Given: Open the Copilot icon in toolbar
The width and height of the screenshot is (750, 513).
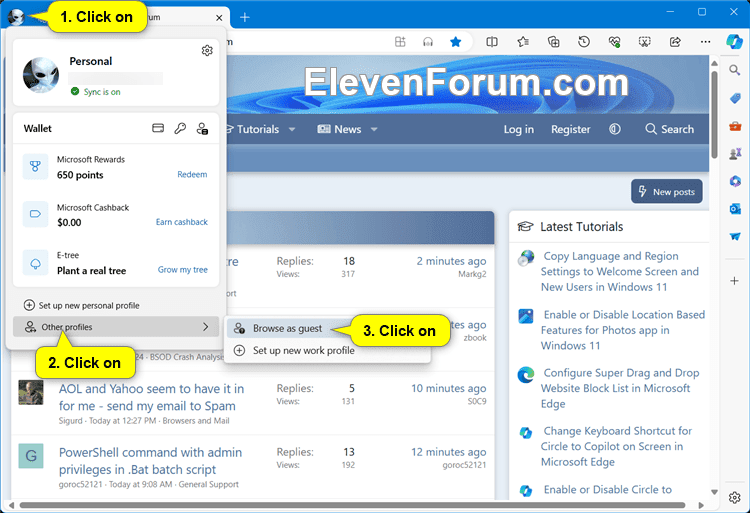Looking at the screenshot, I should click(x=734, y=42).
